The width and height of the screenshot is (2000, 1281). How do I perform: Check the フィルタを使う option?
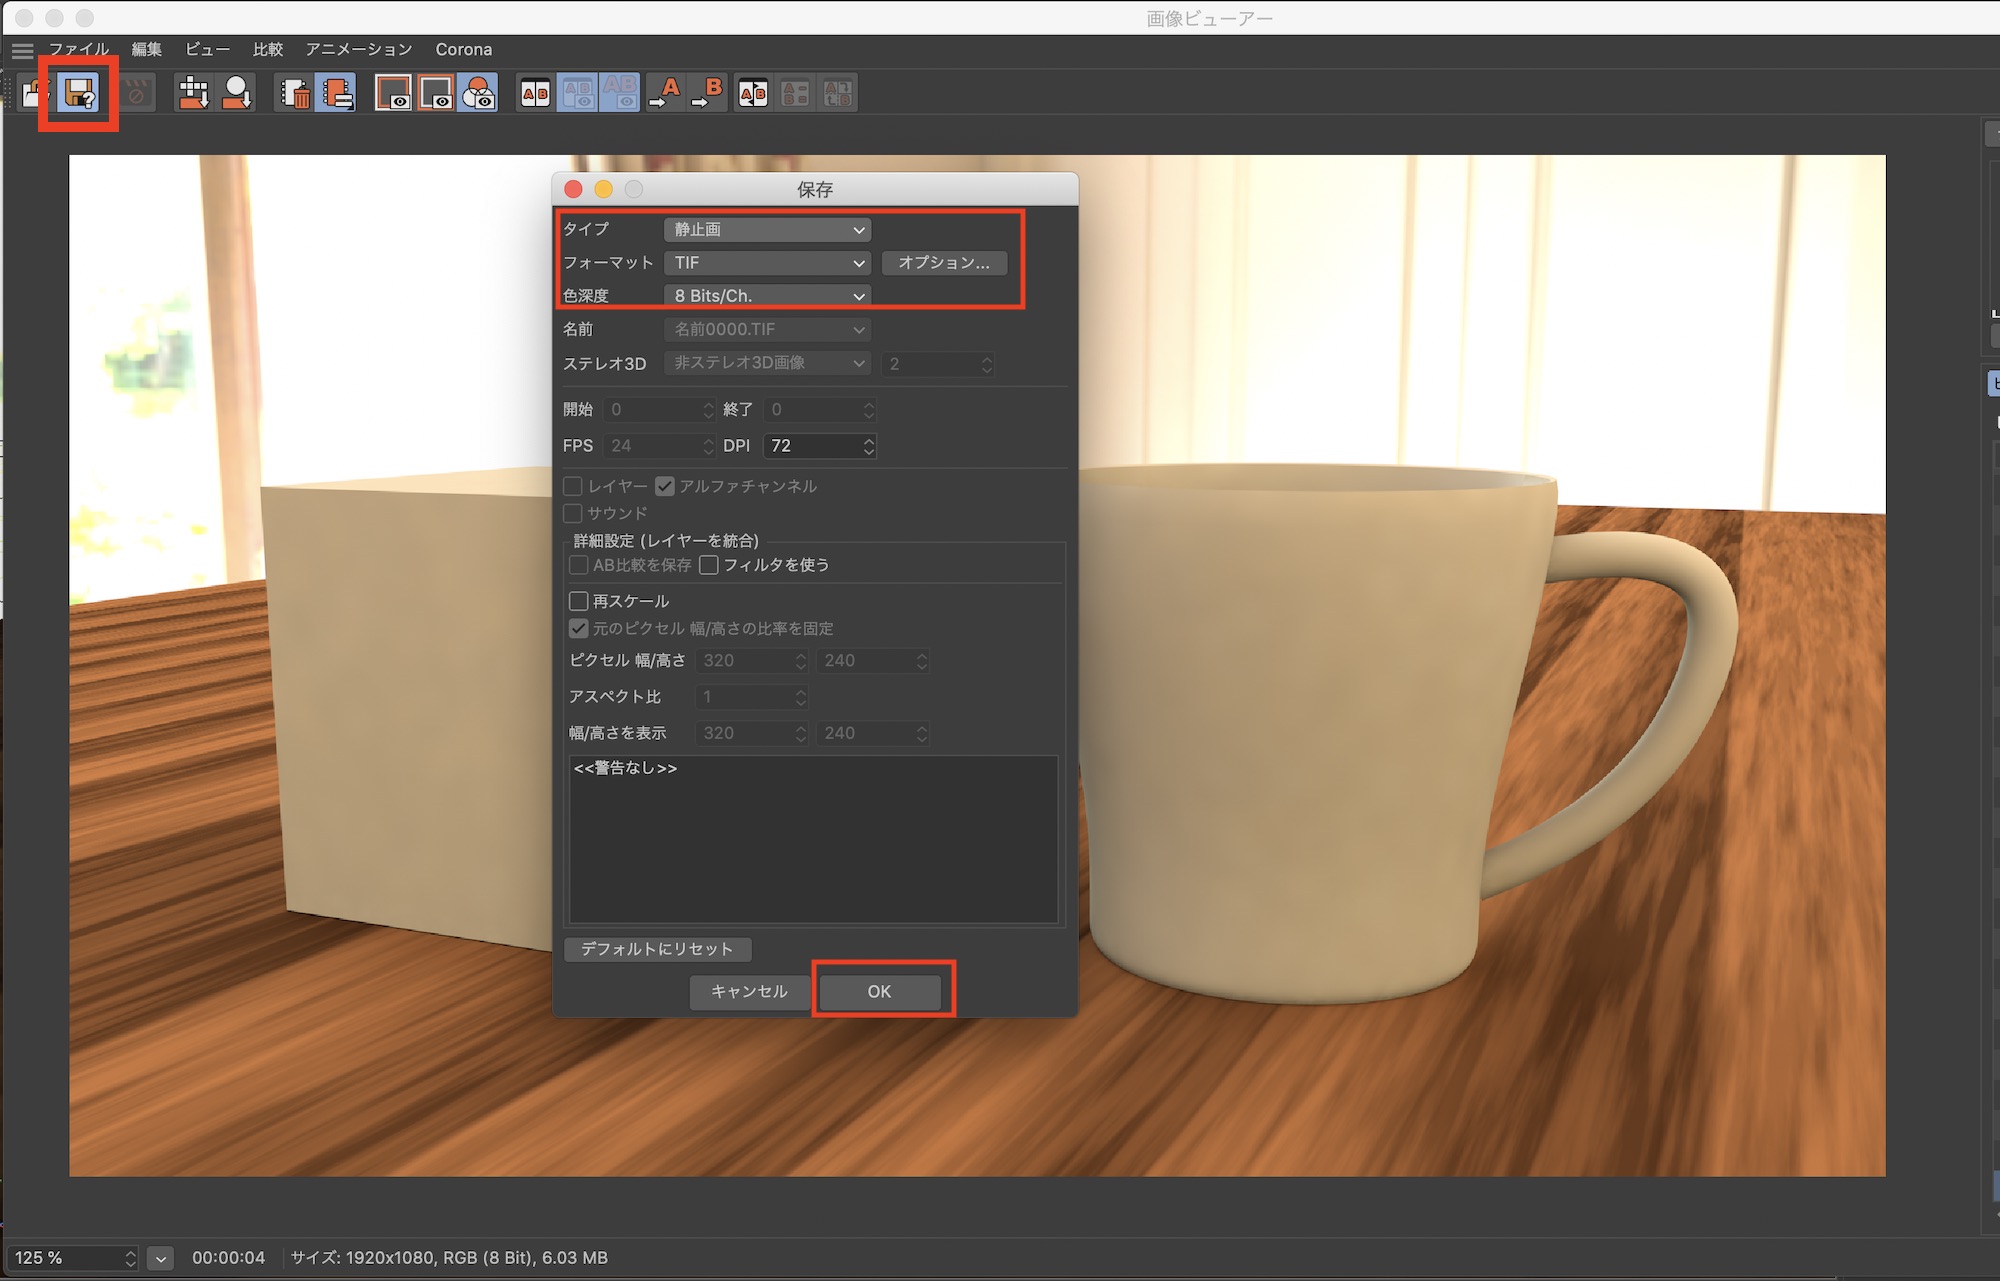click(709, 565)
